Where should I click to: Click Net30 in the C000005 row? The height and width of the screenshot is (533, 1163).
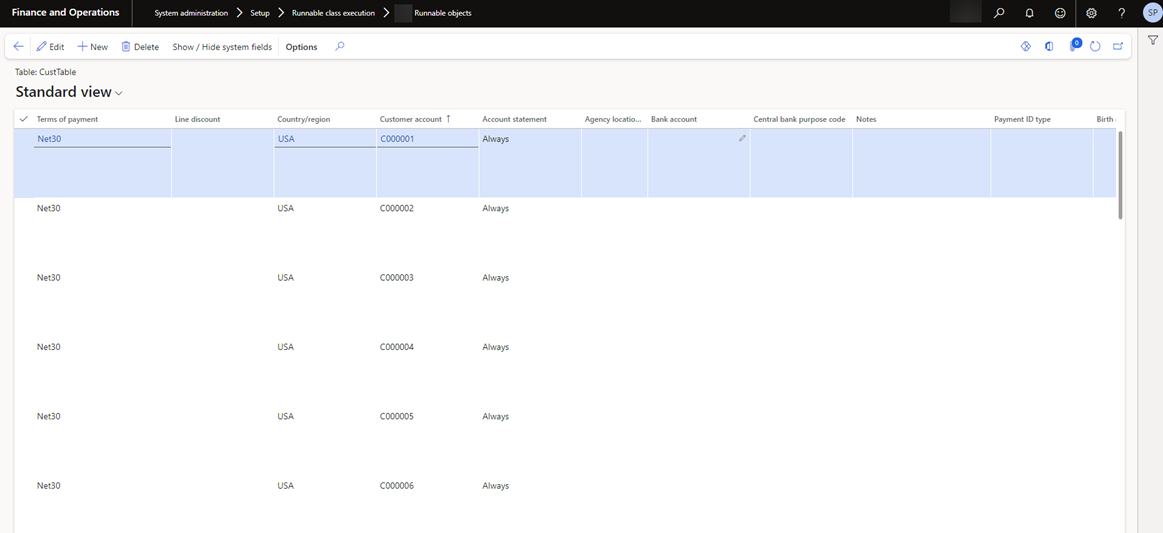click(48, 417)
